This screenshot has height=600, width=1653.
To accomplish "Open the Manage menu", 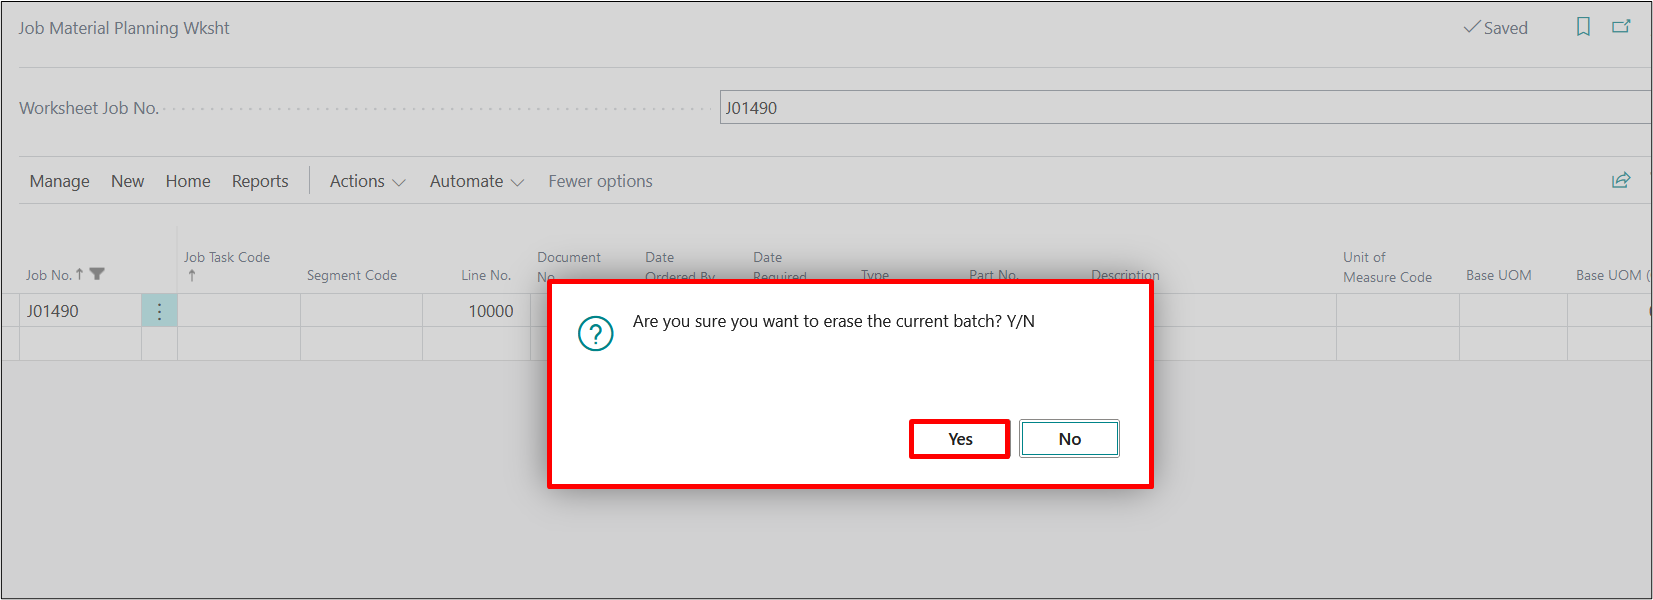I will pos(59,181).
